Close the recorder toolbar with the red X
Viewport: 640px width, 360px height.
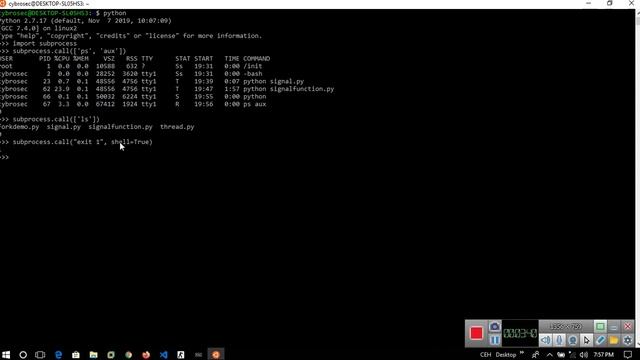click(628, 327)
